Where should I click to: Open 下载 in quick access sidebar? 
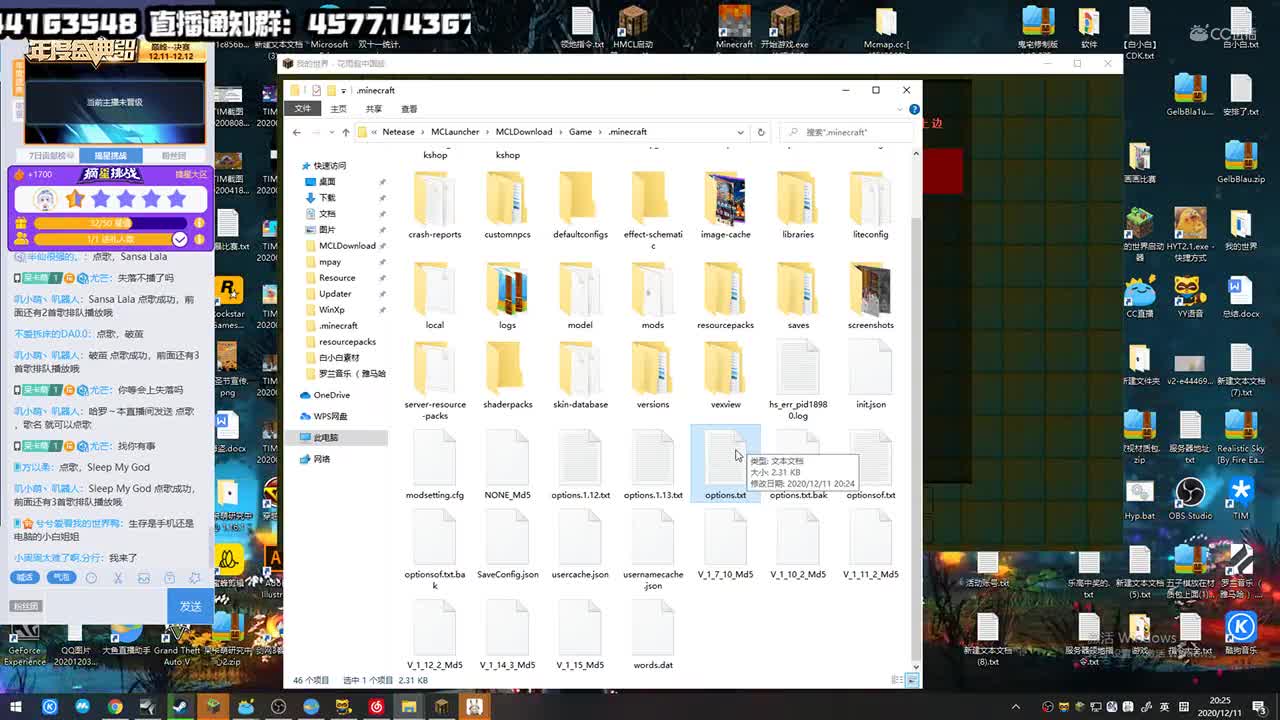click(327, 198)
